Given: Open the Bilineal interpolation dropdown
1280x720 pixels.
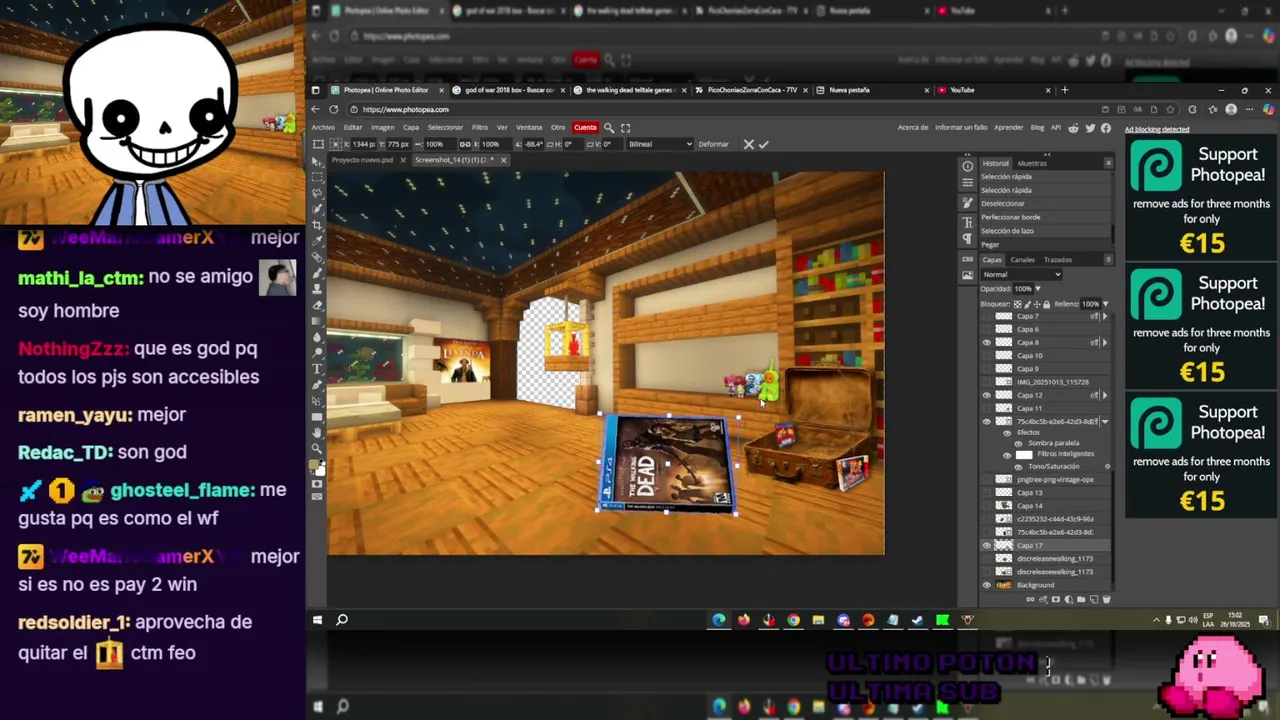Looking at the screenshot, I should pos(660,144).
